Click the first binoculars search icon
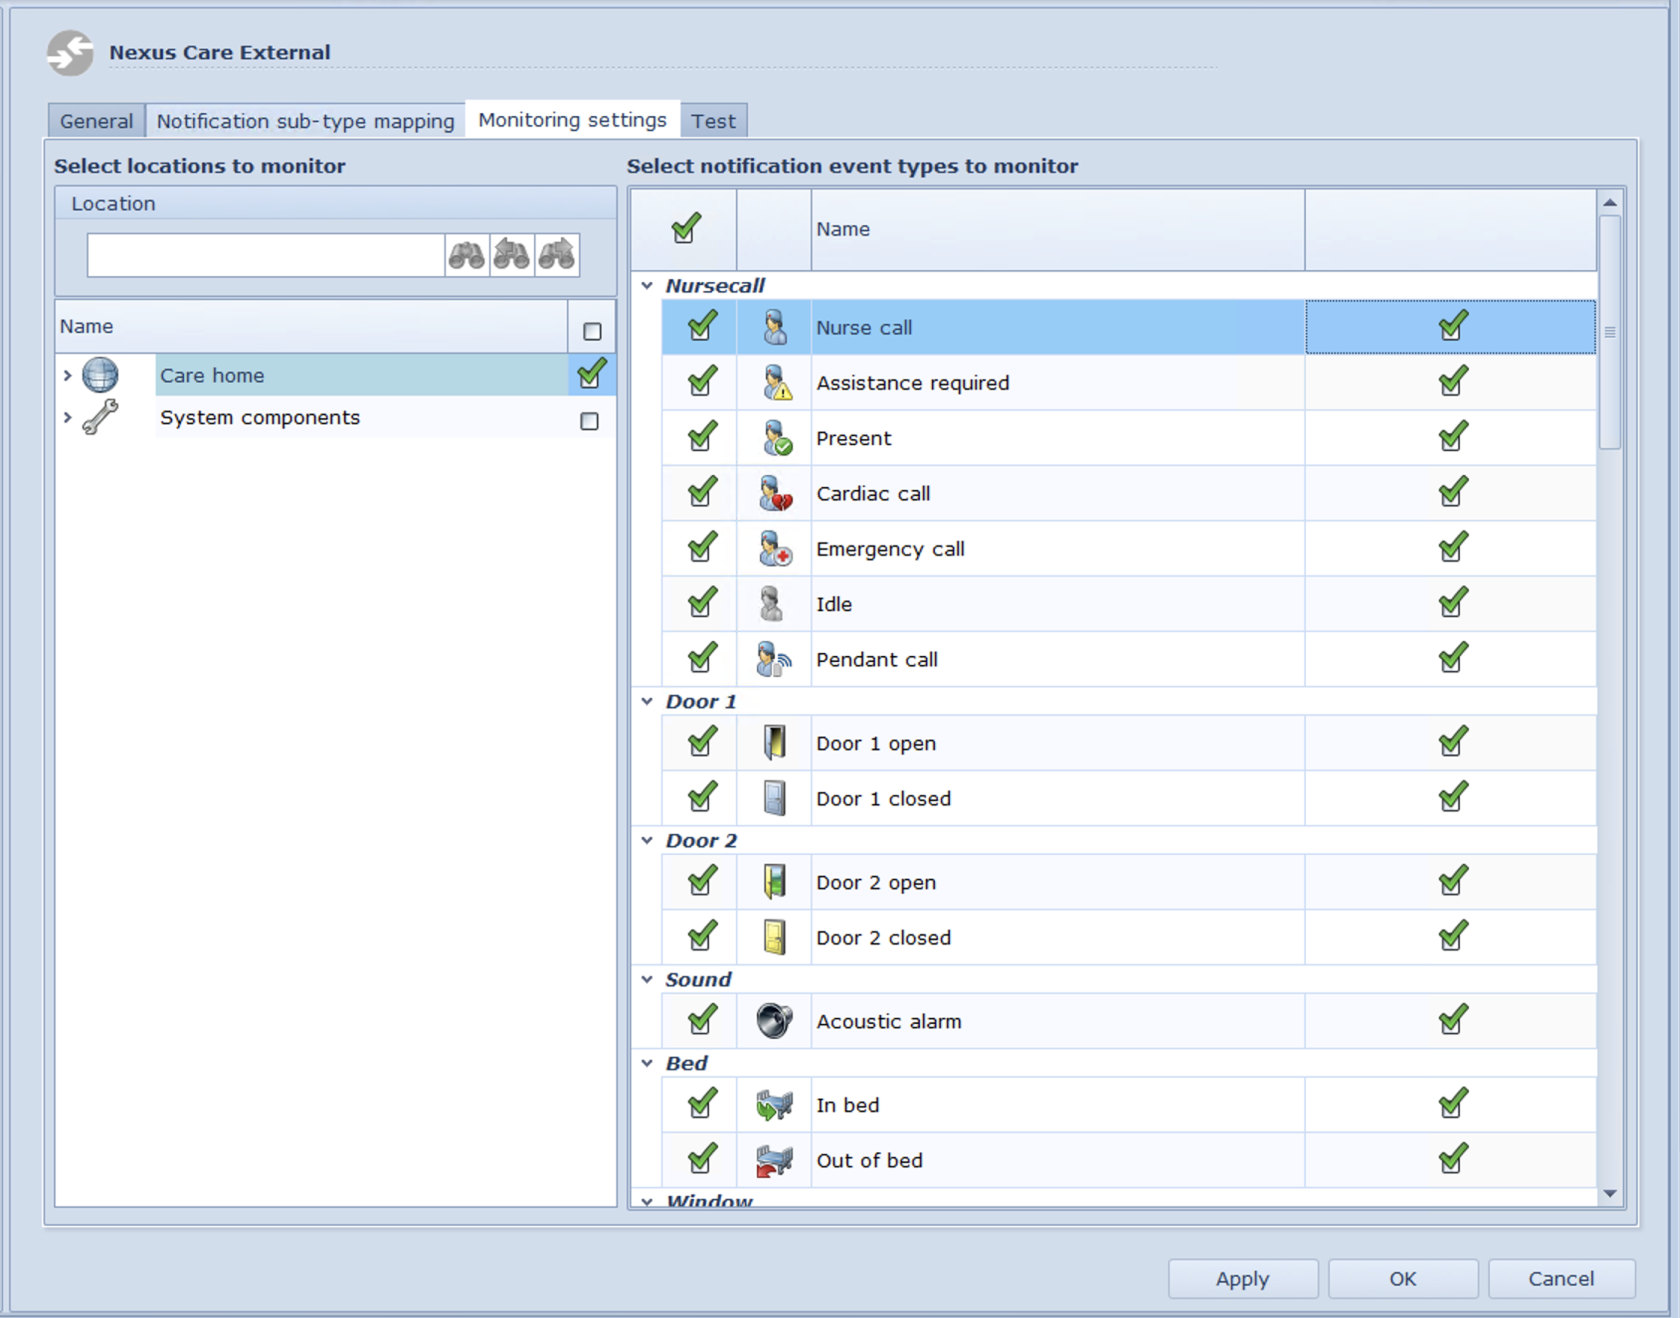Viewport: 1680px width, 1318px height. click(x=466, y=255)
